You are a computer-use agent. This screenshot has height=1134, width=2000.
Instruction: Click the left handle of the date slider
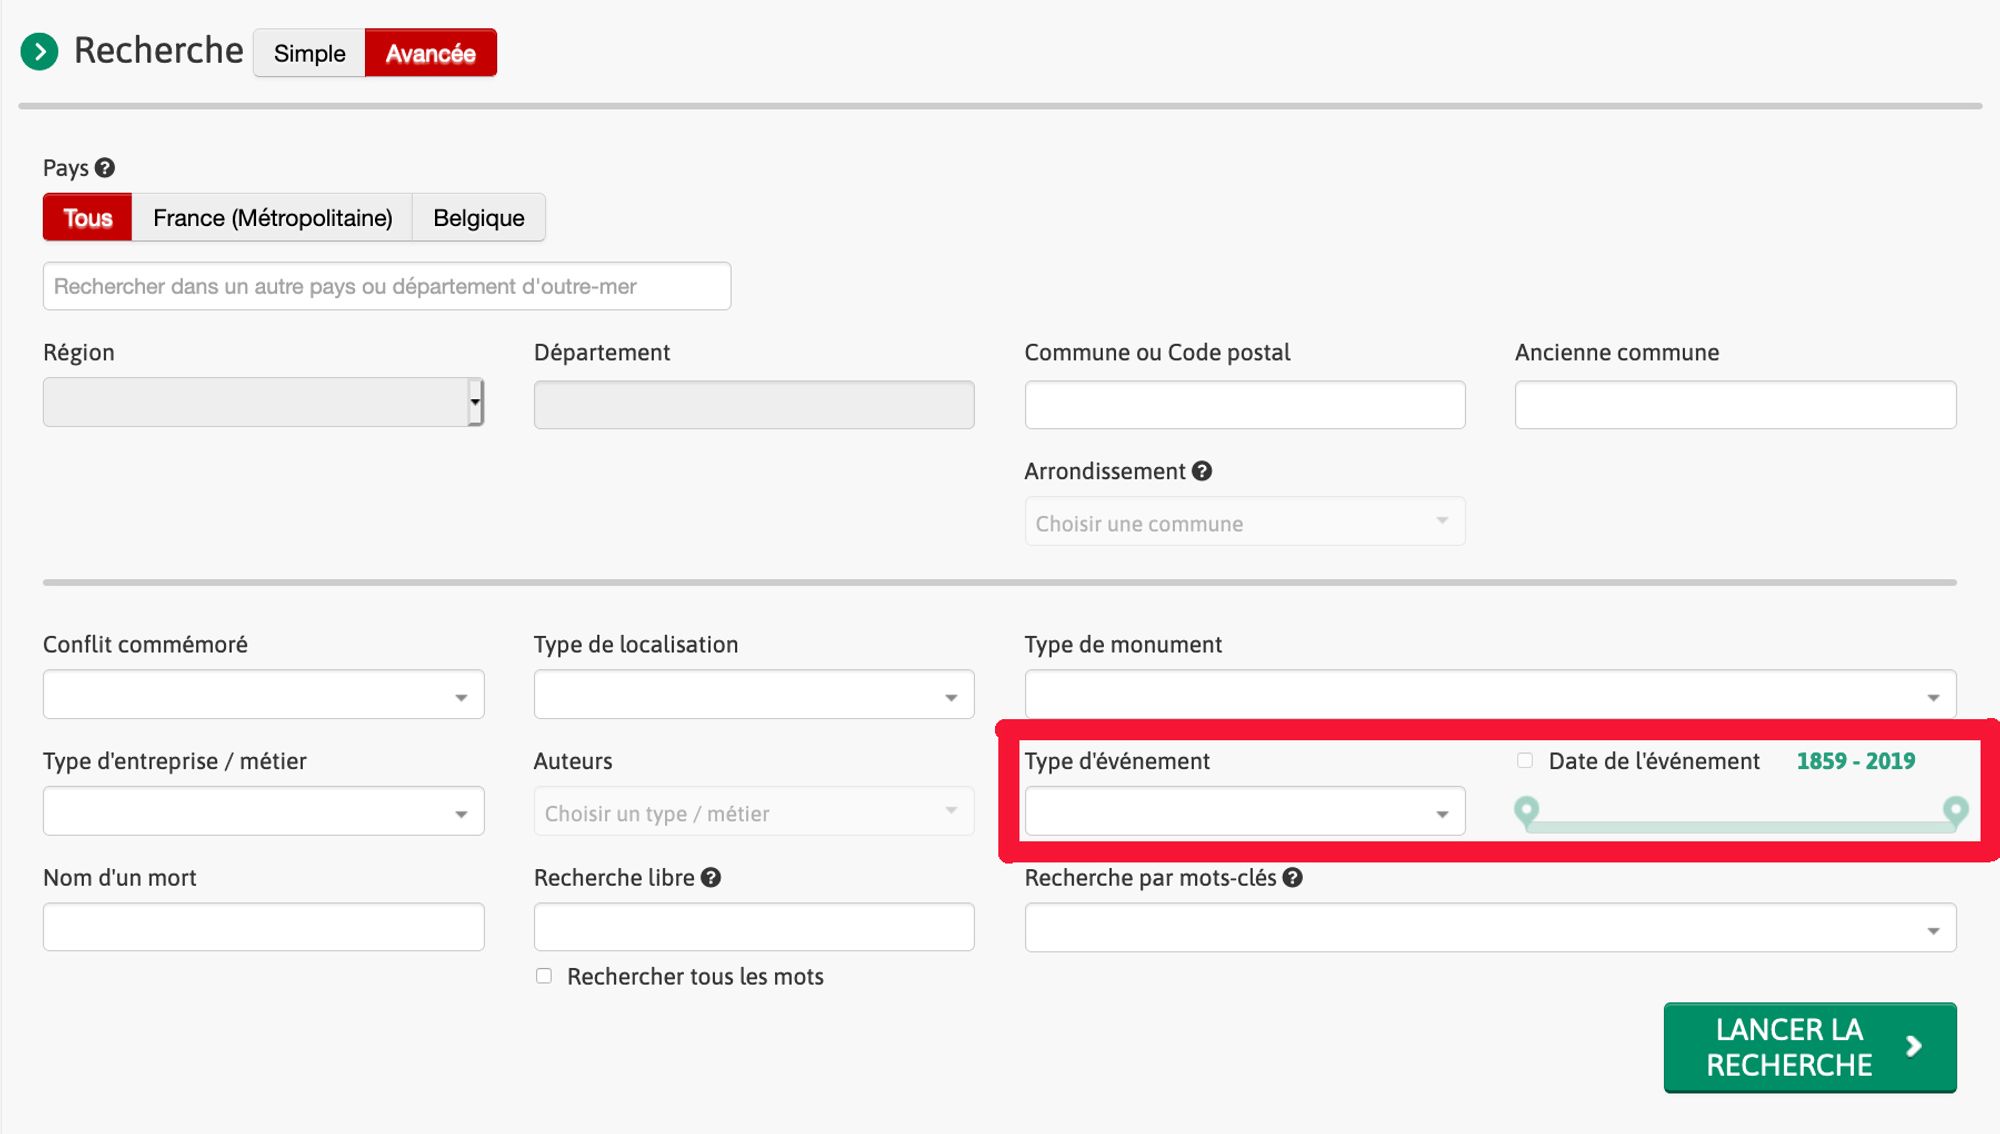[1526, 810]
